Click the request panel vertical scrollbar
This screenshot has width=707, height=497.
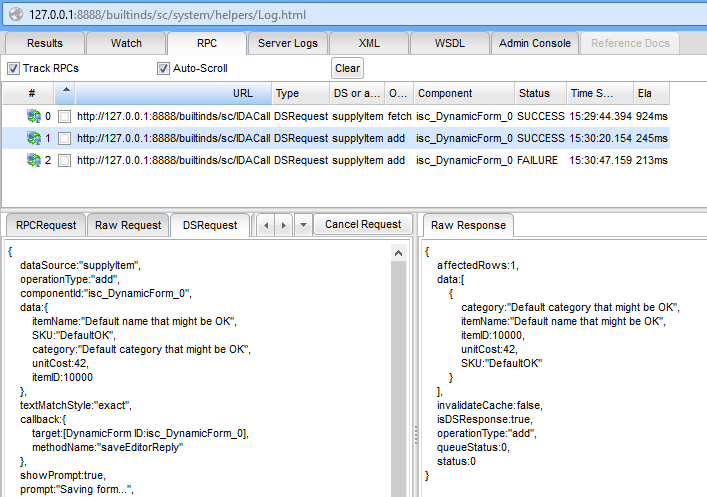[x=399, y=370]
